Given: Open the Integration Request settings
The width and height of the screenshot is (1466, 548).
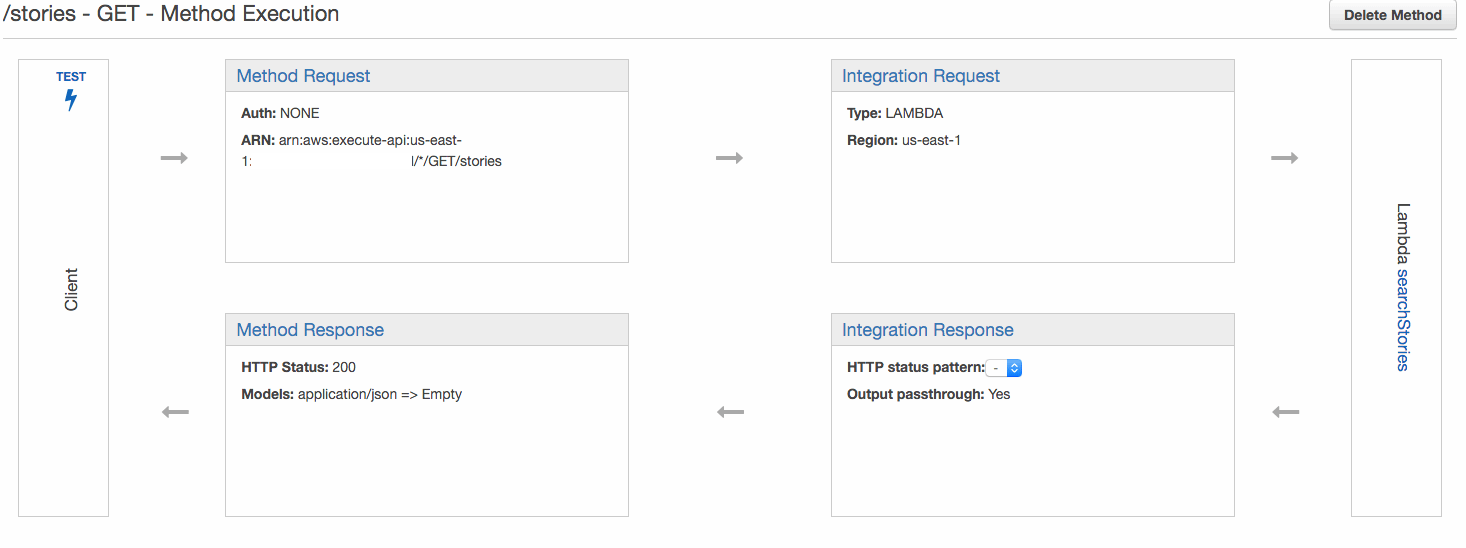Looking at the screenshot, I should tap(921, 76).
